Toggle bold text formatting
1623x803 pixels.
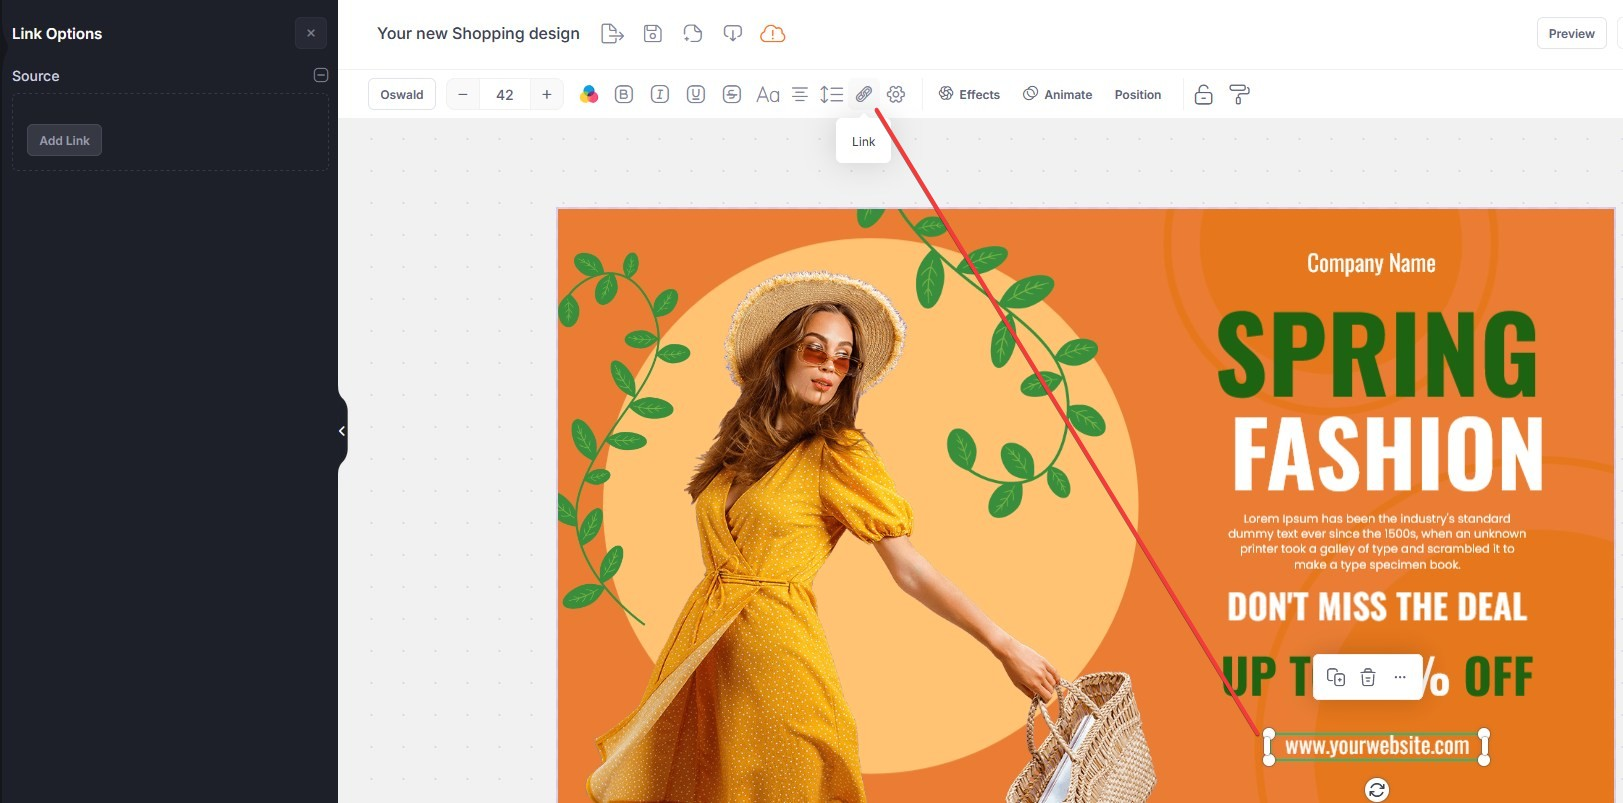click(x=624, y=94)
